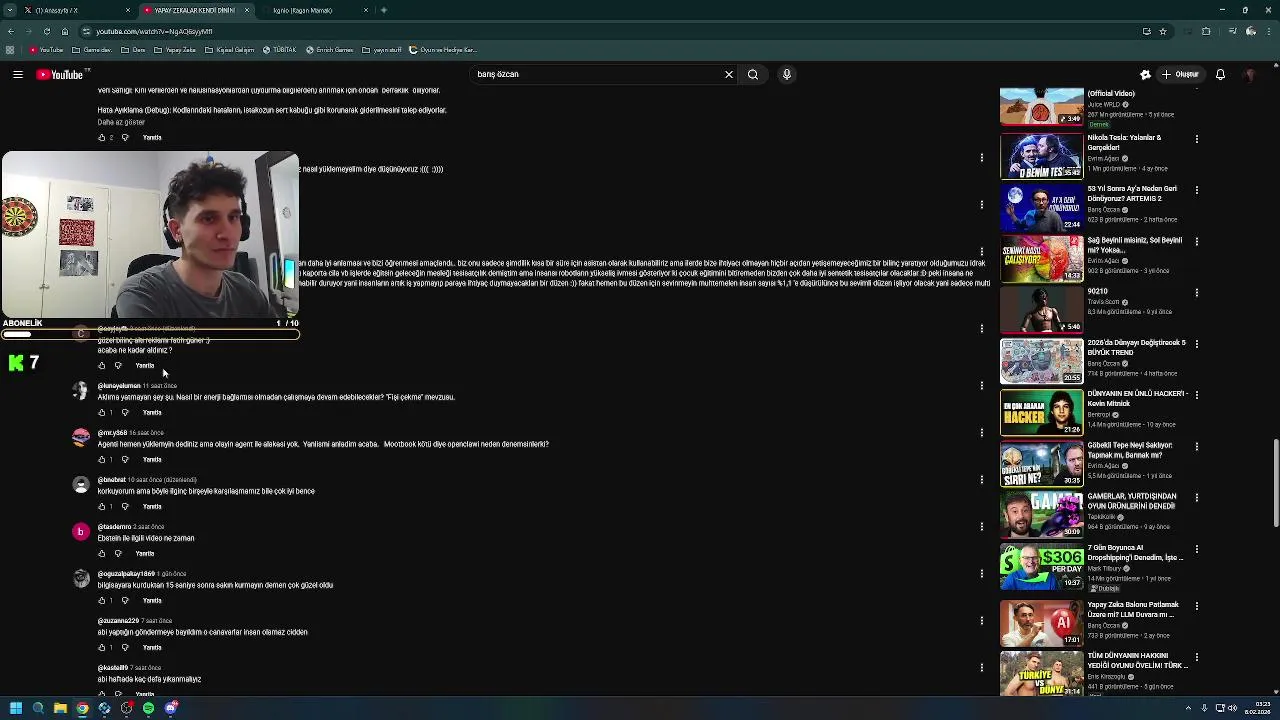Viewport: 1280px width, 720px height.
Task: Like the 'Ebstein ile ilgili video' comment
Action: (101, 553)
